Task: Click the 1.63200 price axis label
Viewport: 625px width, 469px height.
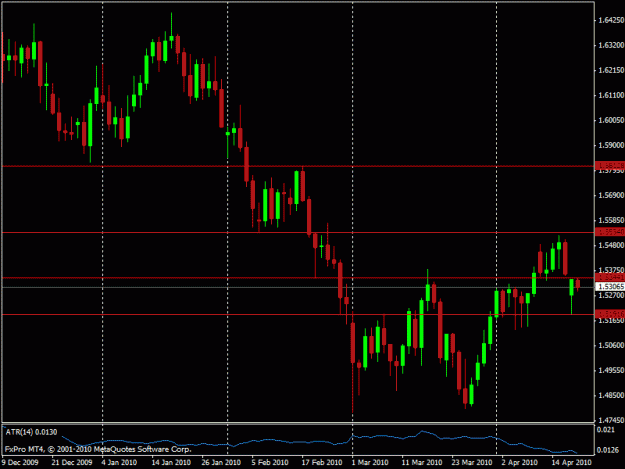Action: pyautogui.click(x=611, y=45)
